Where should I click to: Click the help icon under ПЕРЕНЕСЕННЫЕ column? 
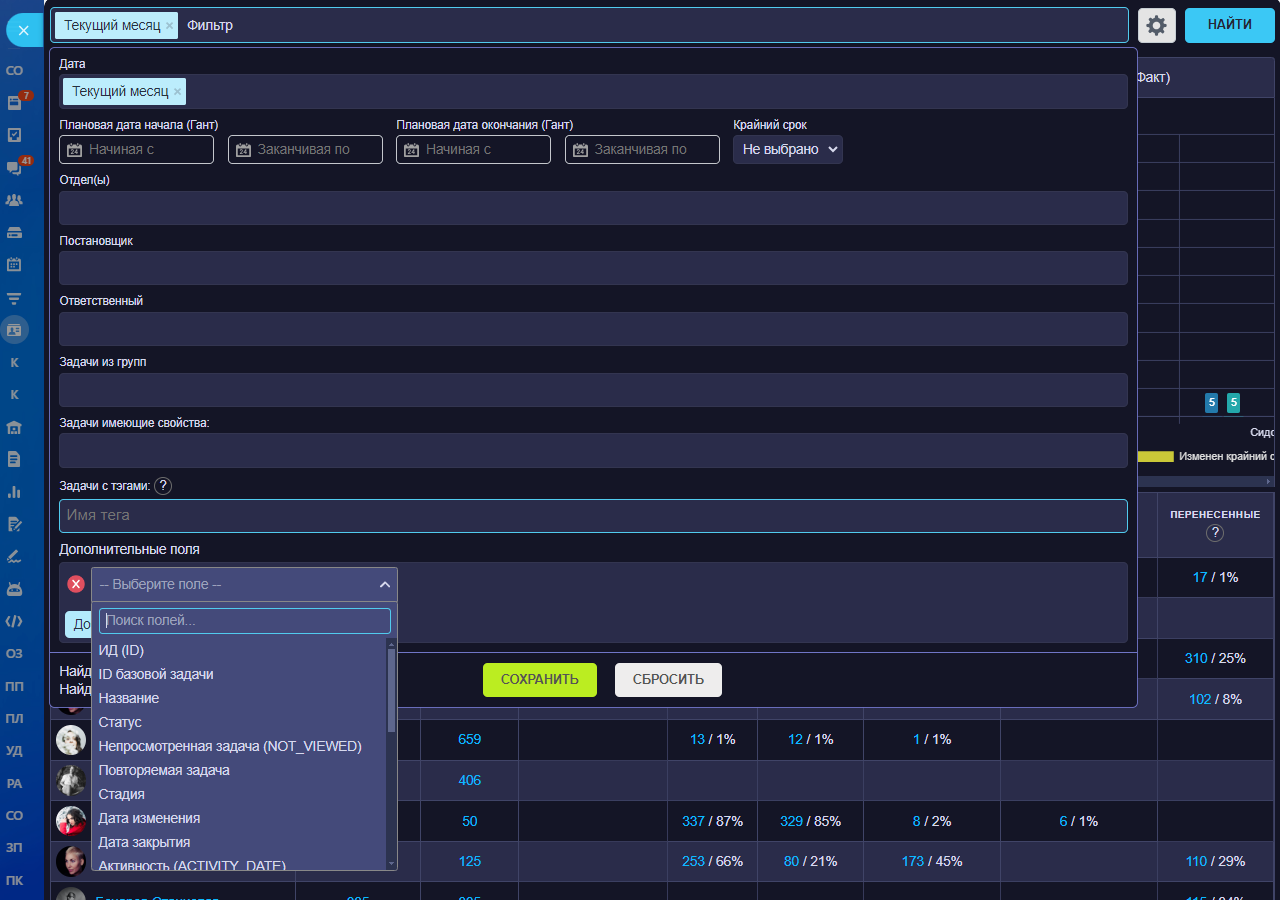pyautogui.click(x=1215, y=533)
